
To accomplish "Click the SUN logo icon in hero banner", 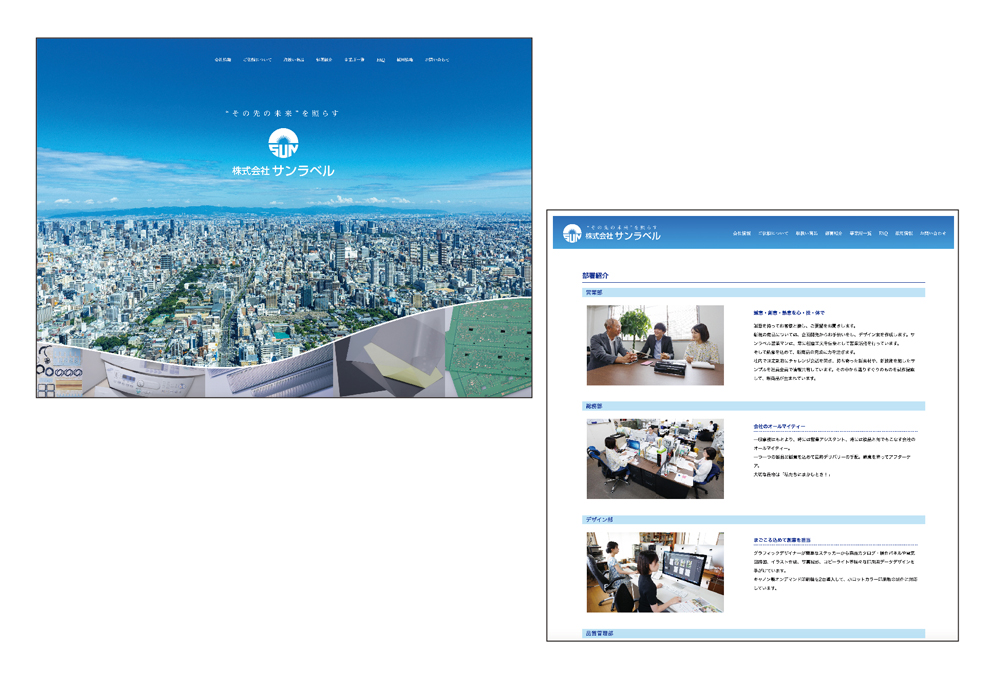I will 283,143.
